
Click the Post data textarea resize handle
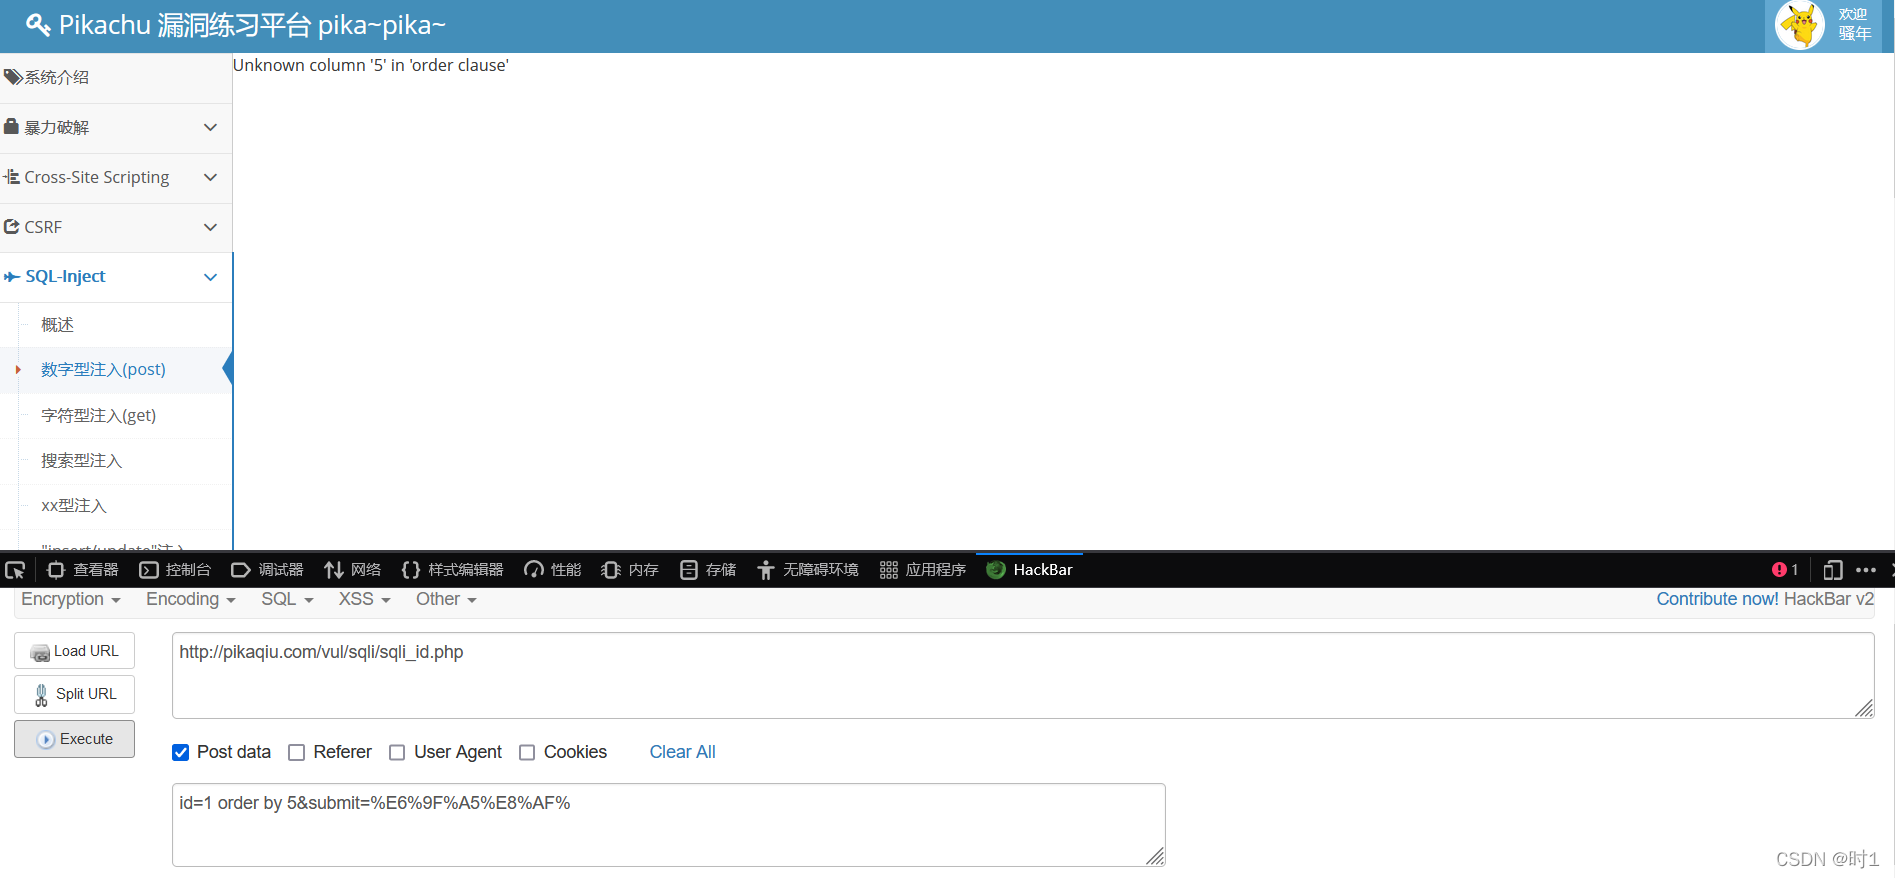[x=1155, y=857]
